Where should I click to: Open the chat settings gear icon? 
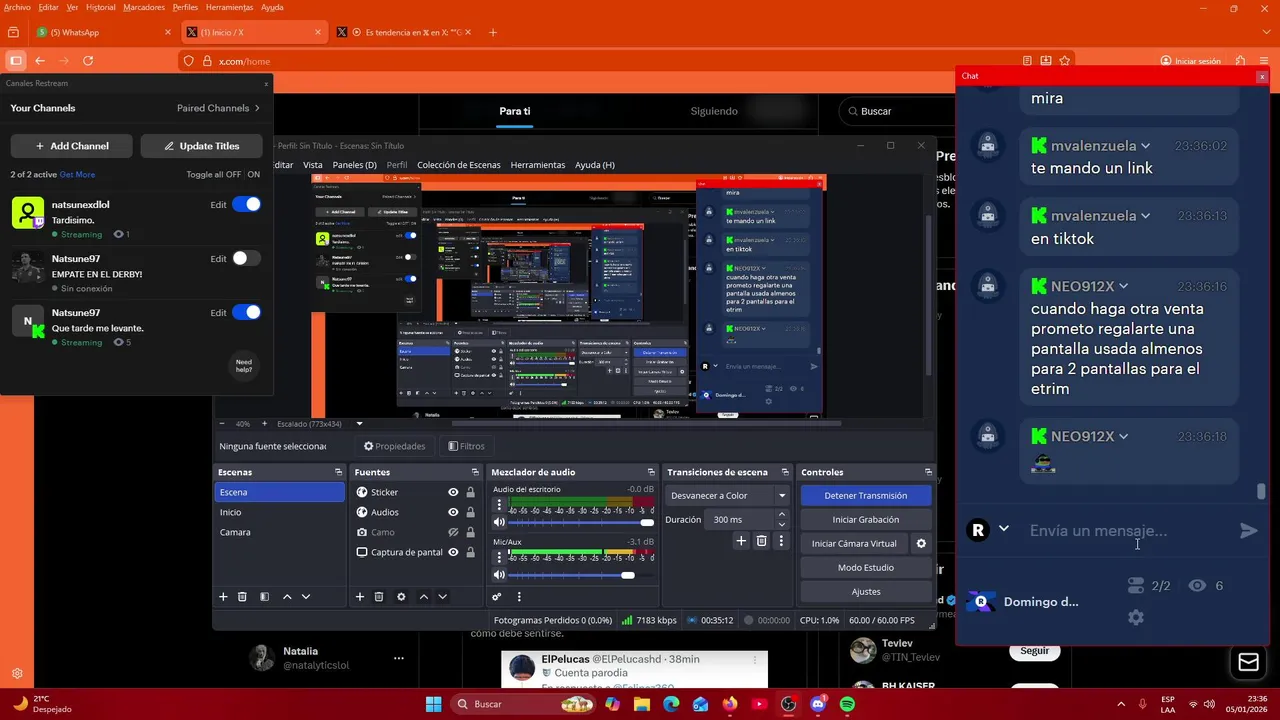pyautogui.click(x=1136, y=617)
